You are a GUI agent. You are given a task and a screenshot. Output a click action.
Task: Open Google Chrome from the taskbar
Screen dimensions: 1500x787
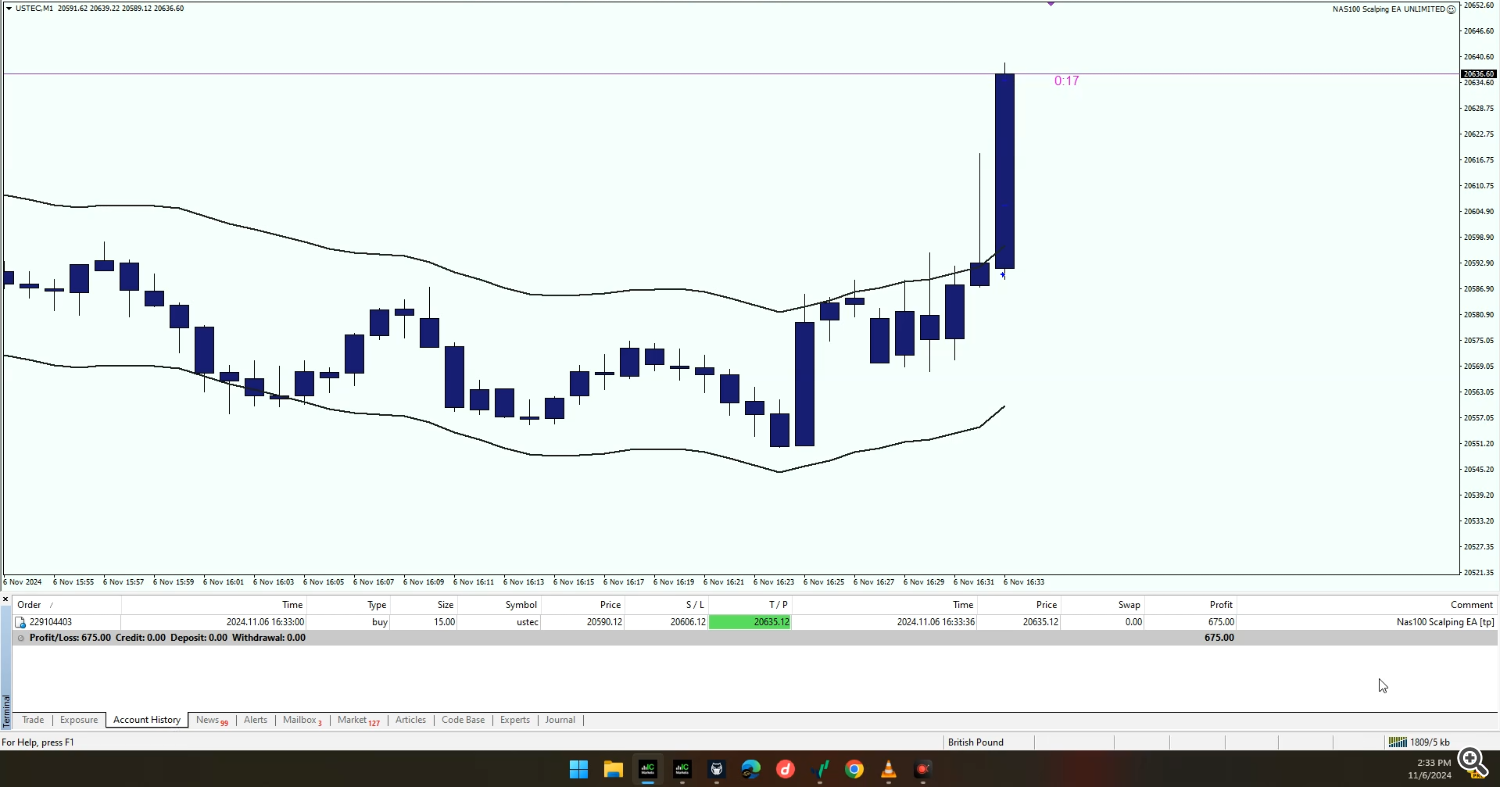854,769
